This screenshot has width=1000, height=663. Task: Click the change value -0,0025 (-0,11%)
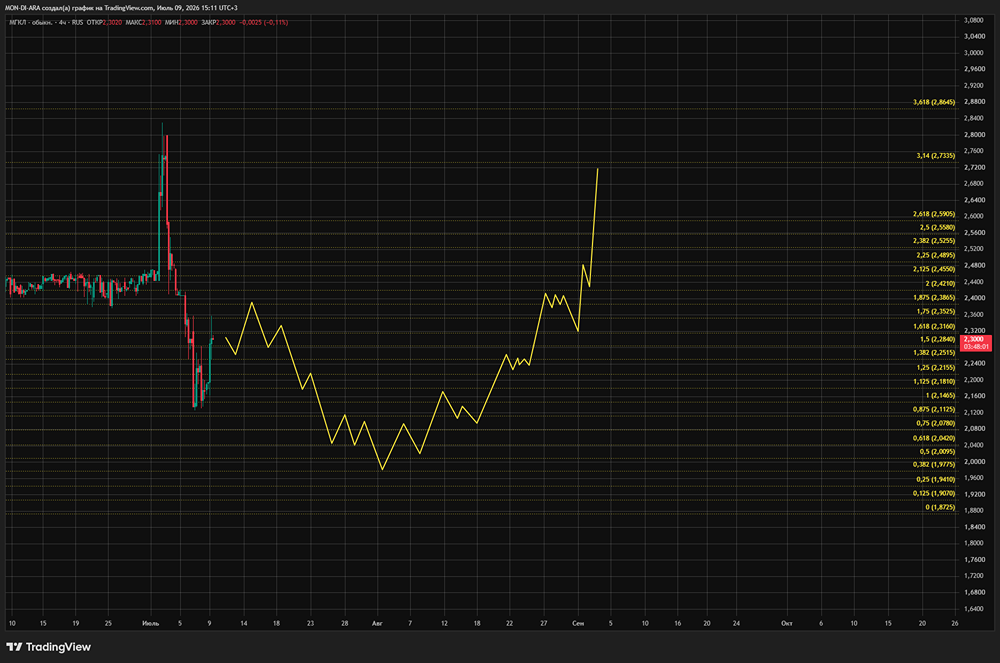tap(263, 22)
